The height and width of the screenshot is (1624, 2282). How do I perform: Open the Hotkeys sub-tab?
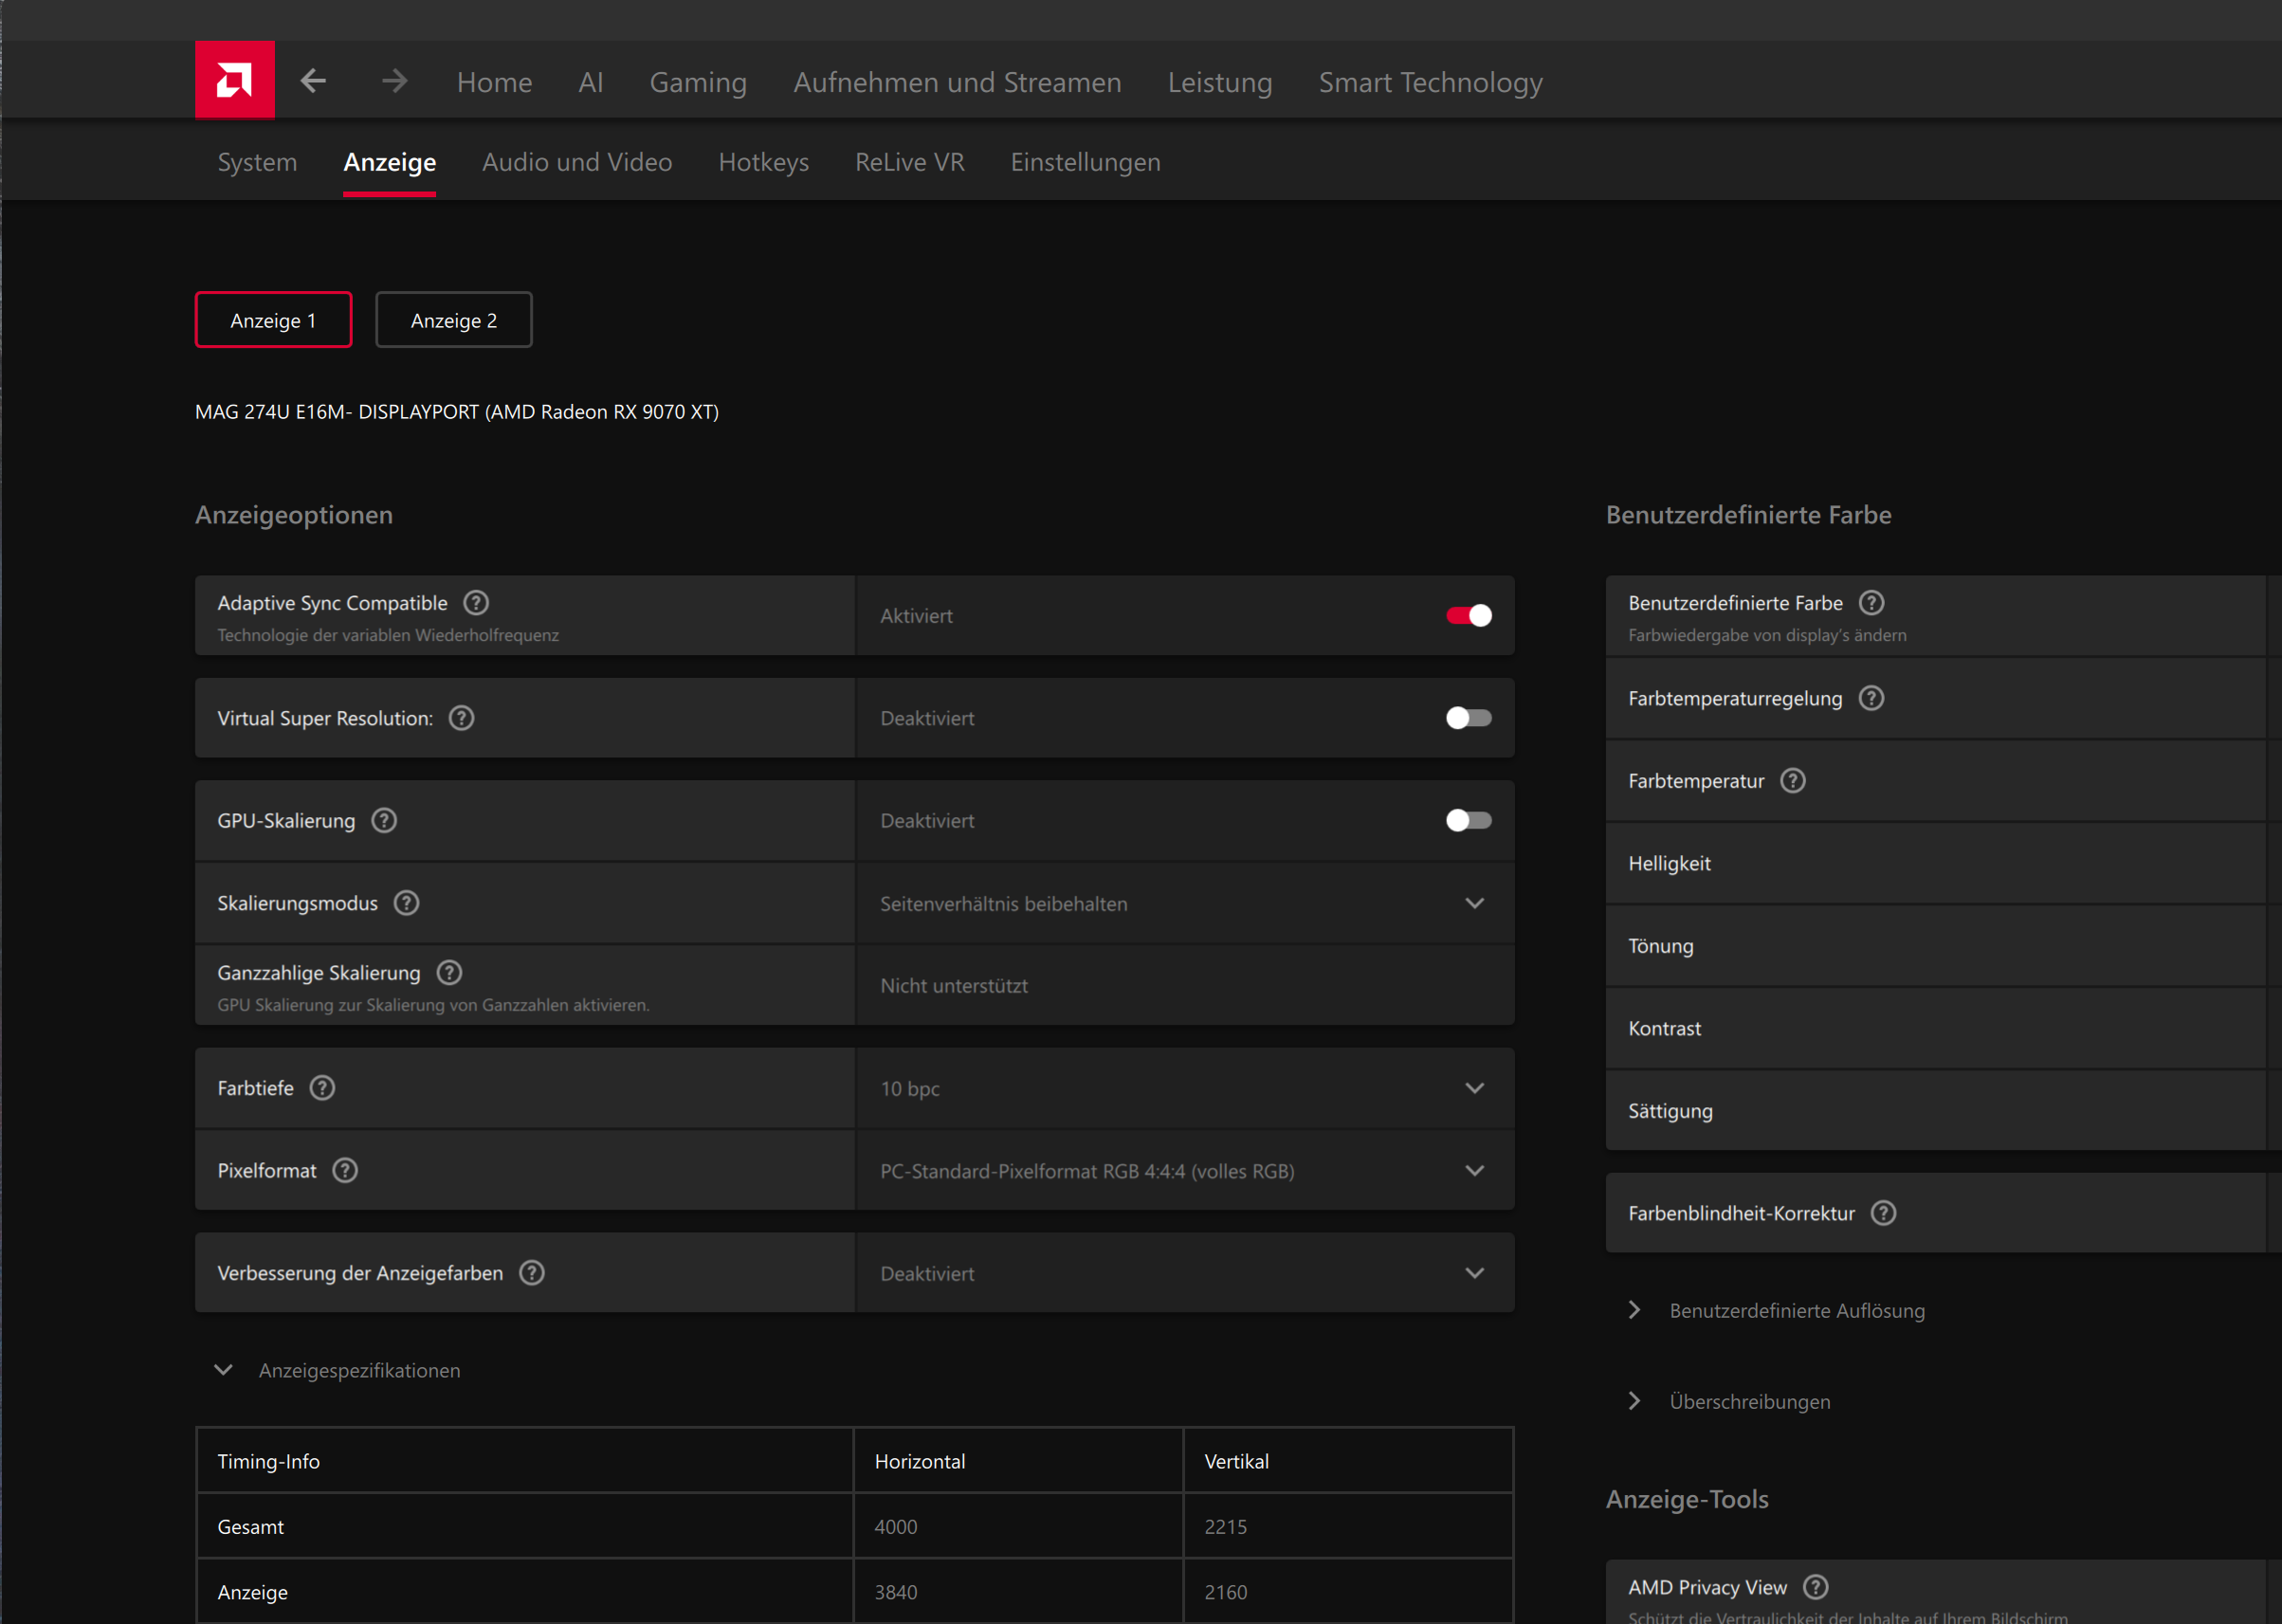click(x=763, y=162)
